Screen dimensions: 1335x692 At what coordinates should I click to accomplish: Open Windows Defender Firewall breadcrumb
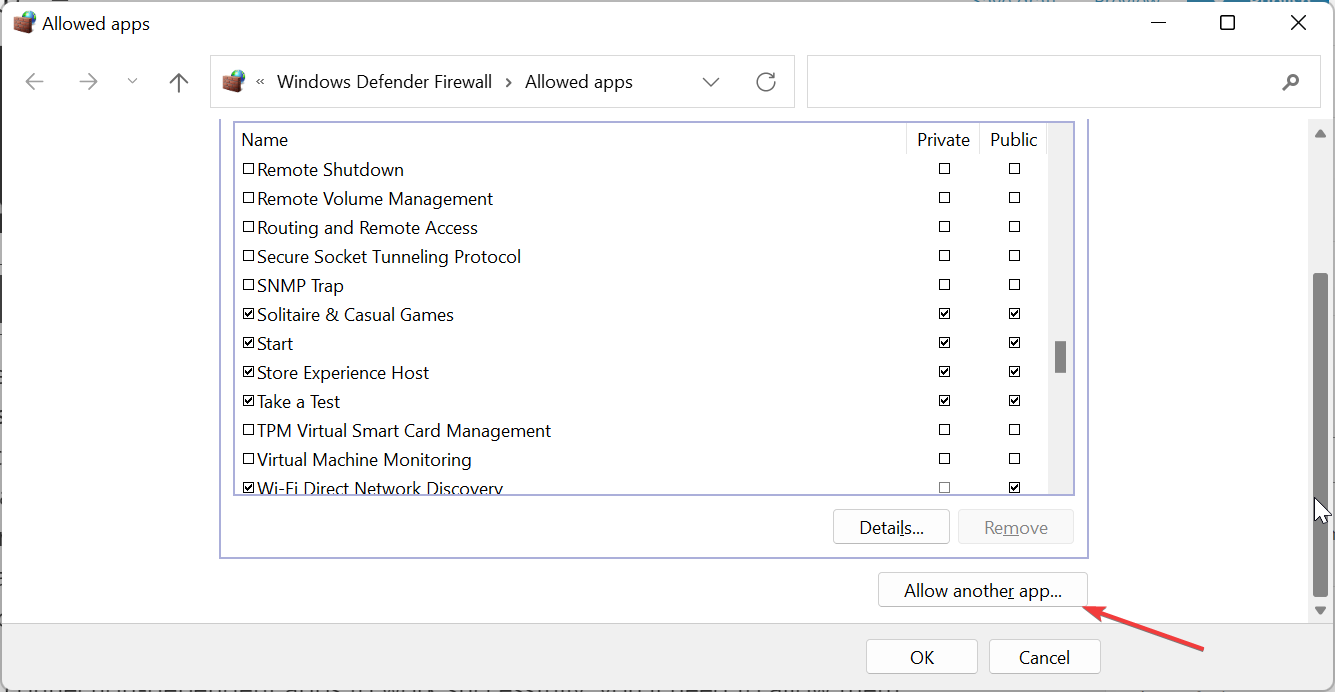(x=384, y=82)
